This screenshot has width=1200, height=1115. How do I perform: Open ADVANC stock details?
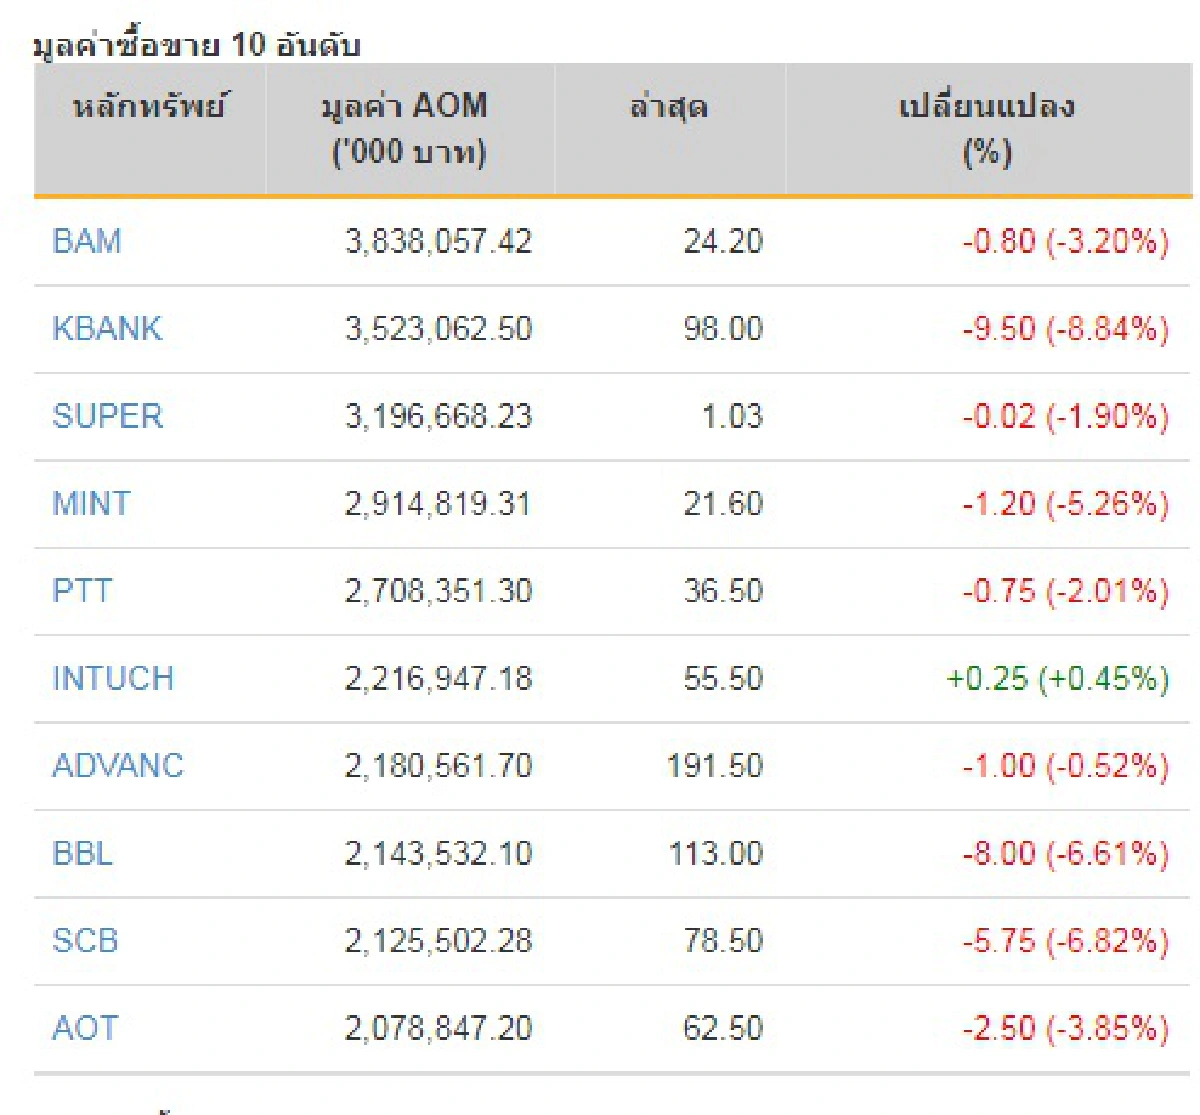(x=117, y=766)
